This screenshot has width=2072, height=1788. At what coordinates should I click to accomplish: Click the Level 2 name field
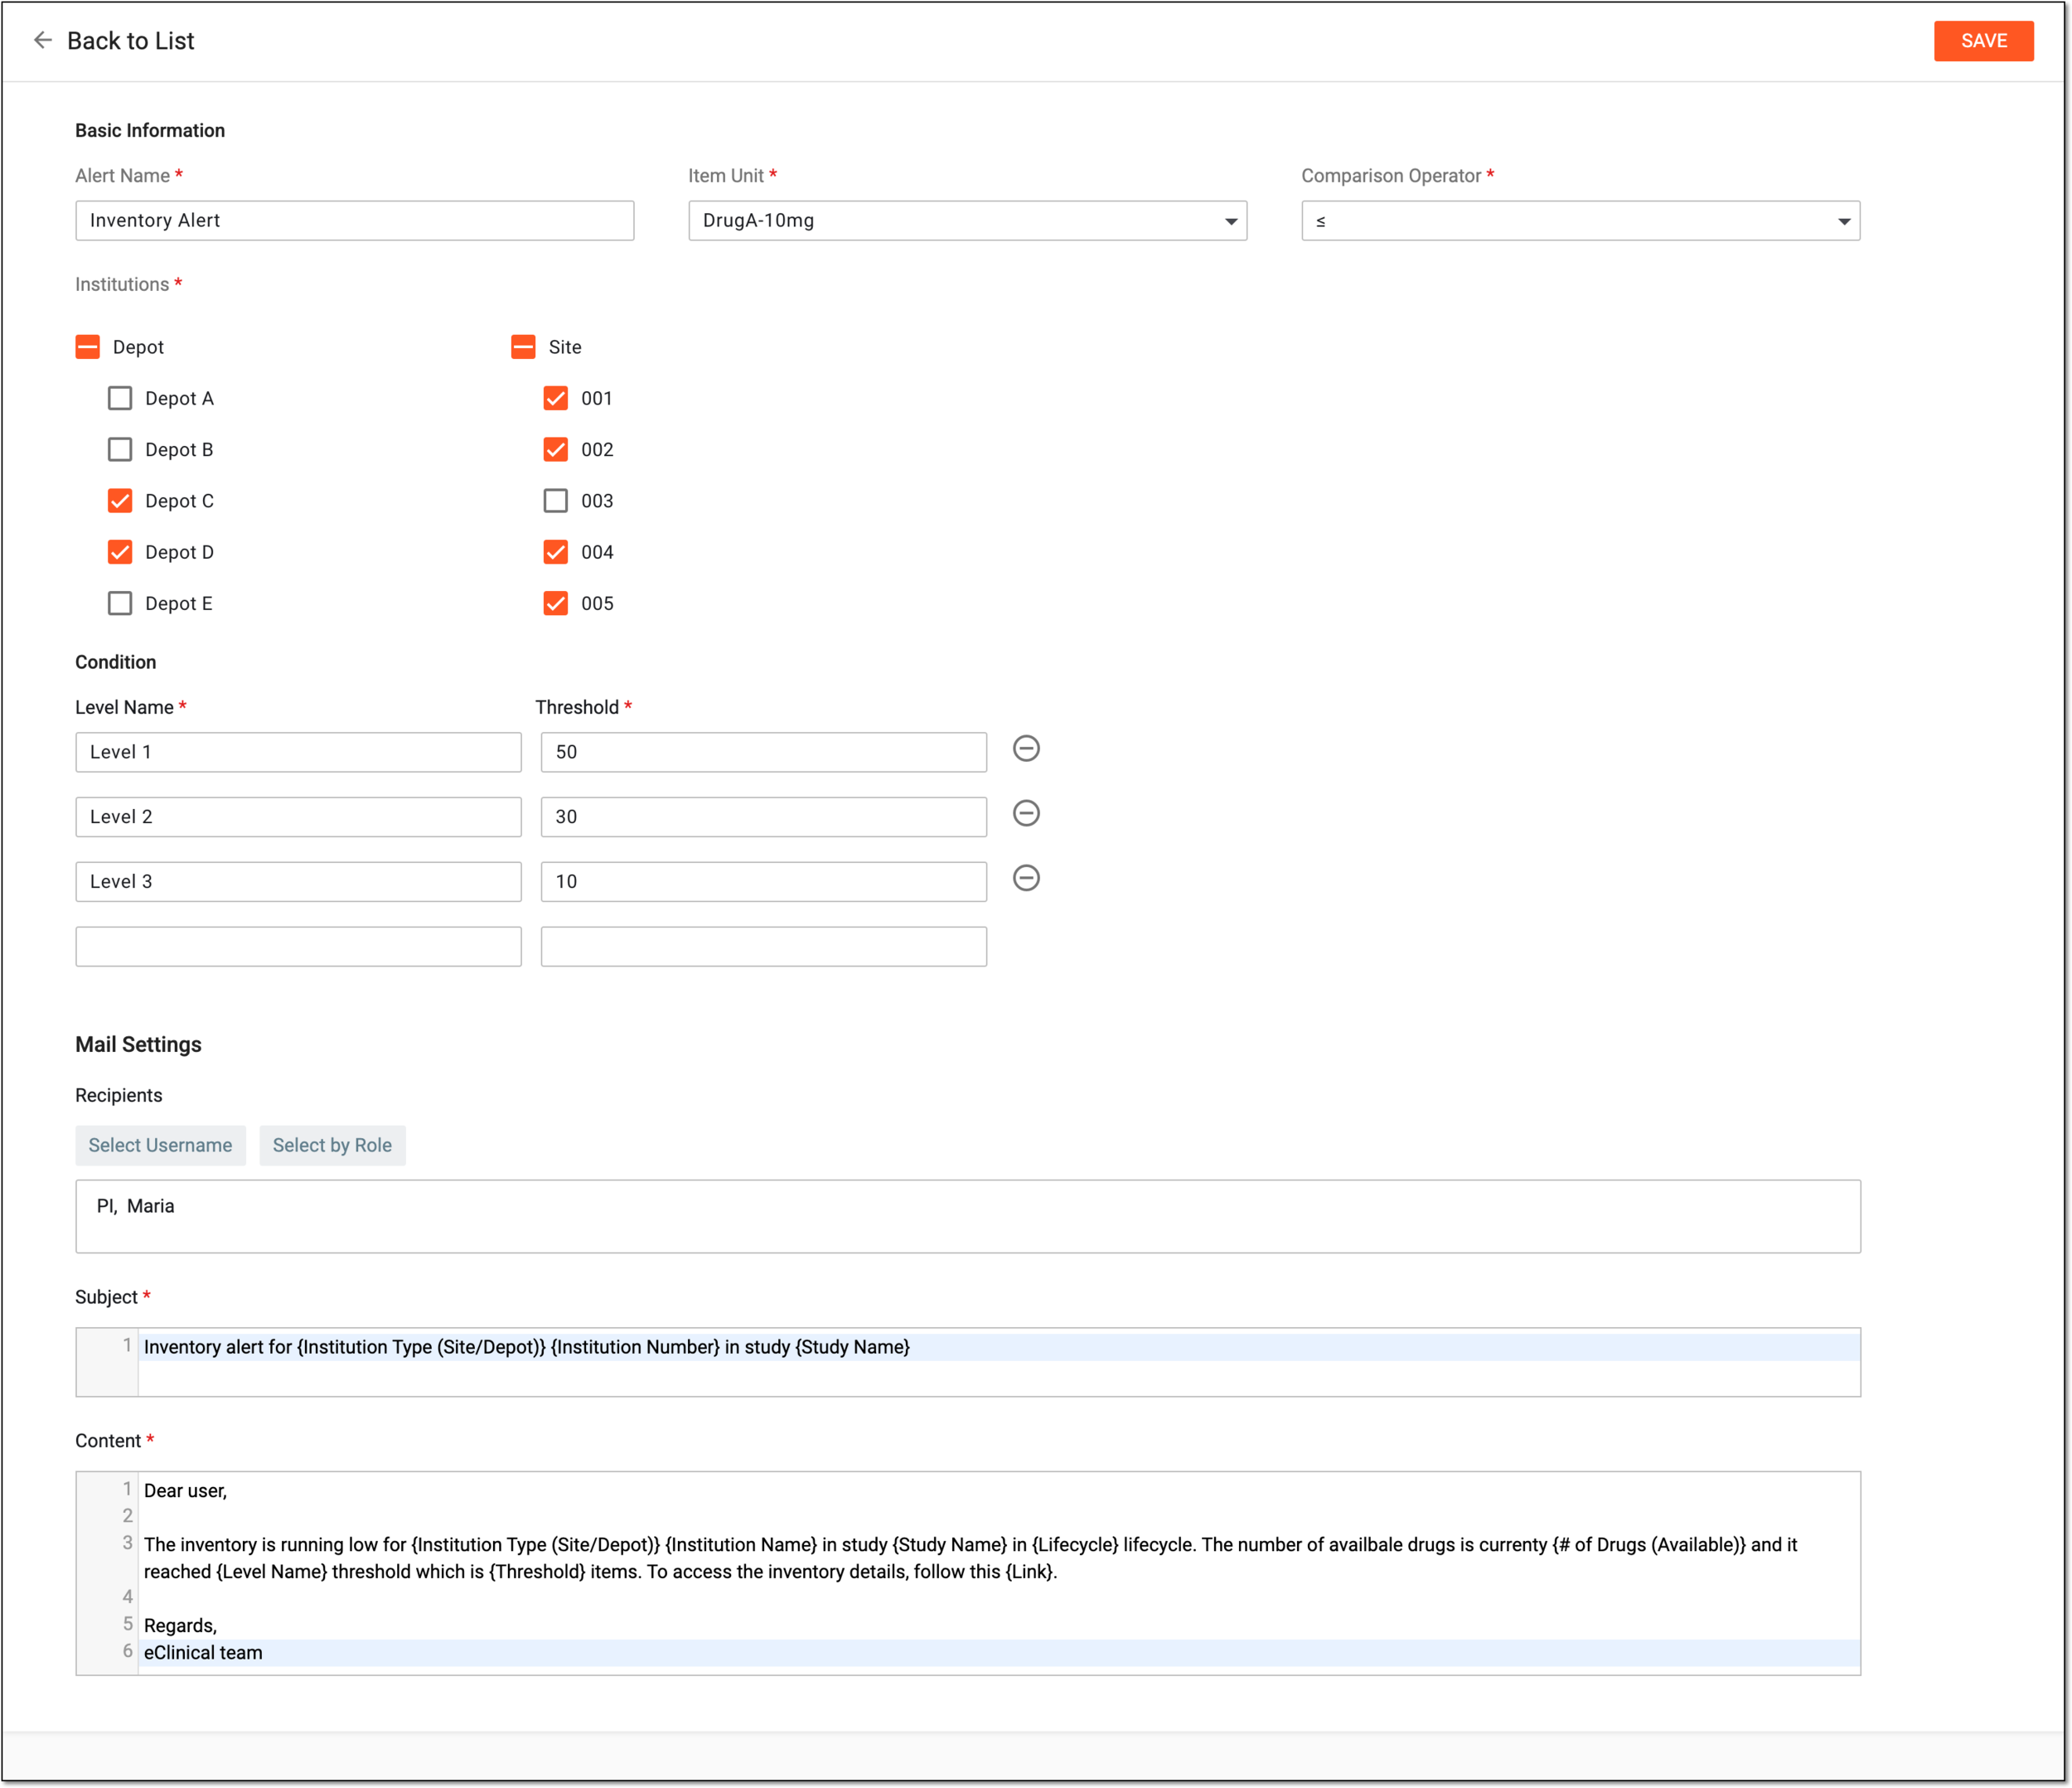pos(298,818)
